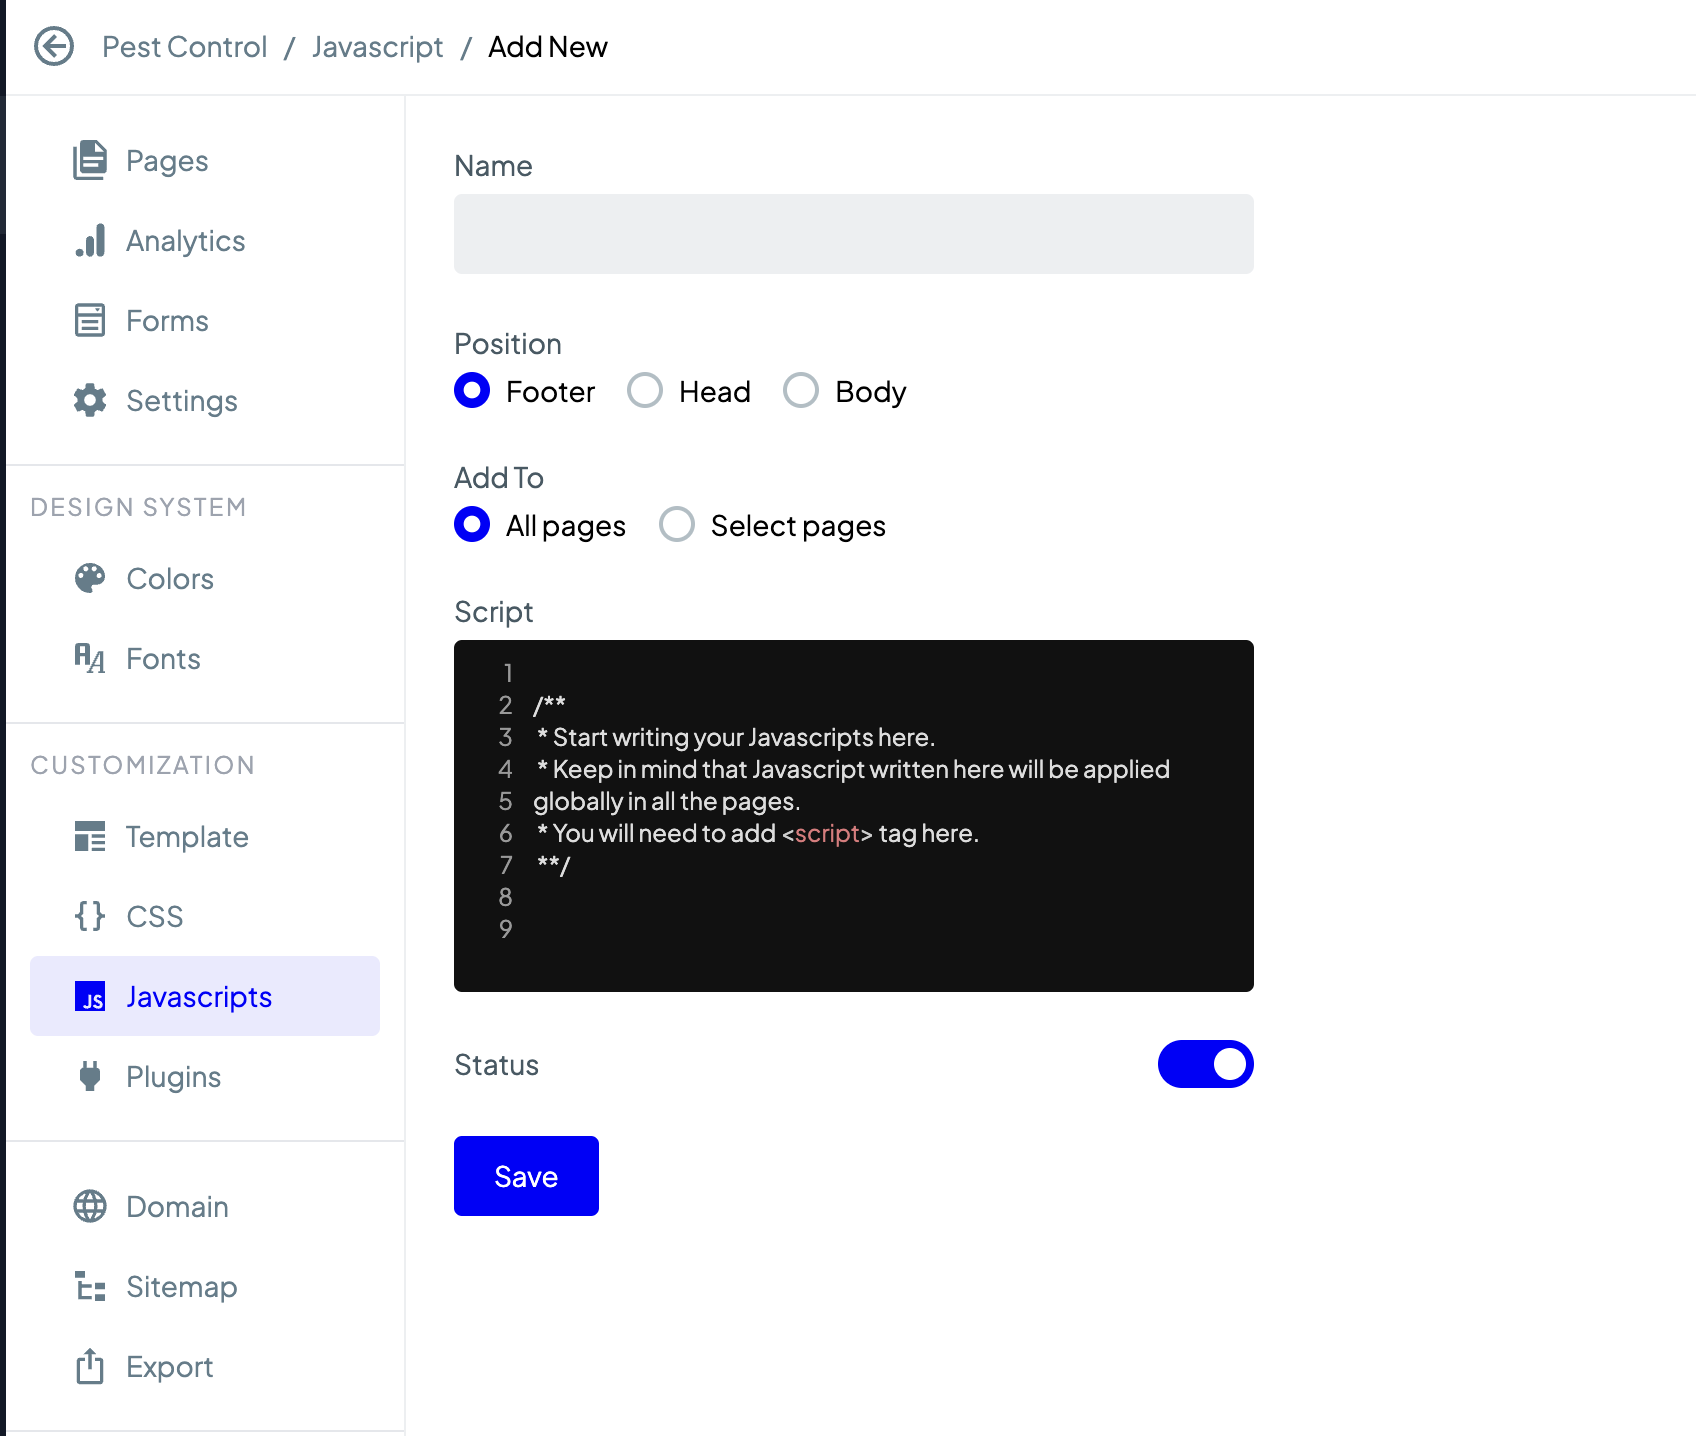Screen dimensions: 1696x1436
Task: Click the CSS curly braces icon
Action: click(x=90, y=916)
